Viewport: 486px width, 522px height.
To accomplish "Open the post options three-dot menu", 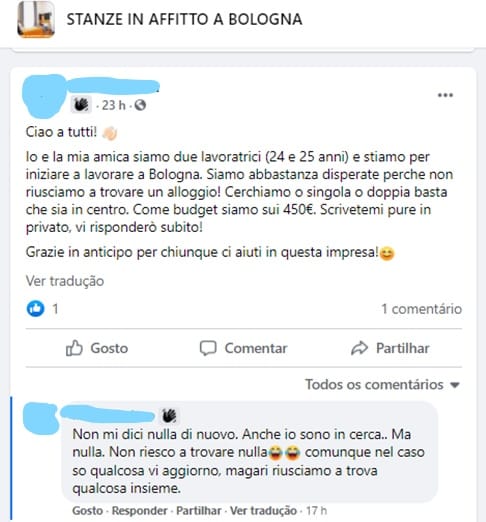I will click(x=445, y=95).
